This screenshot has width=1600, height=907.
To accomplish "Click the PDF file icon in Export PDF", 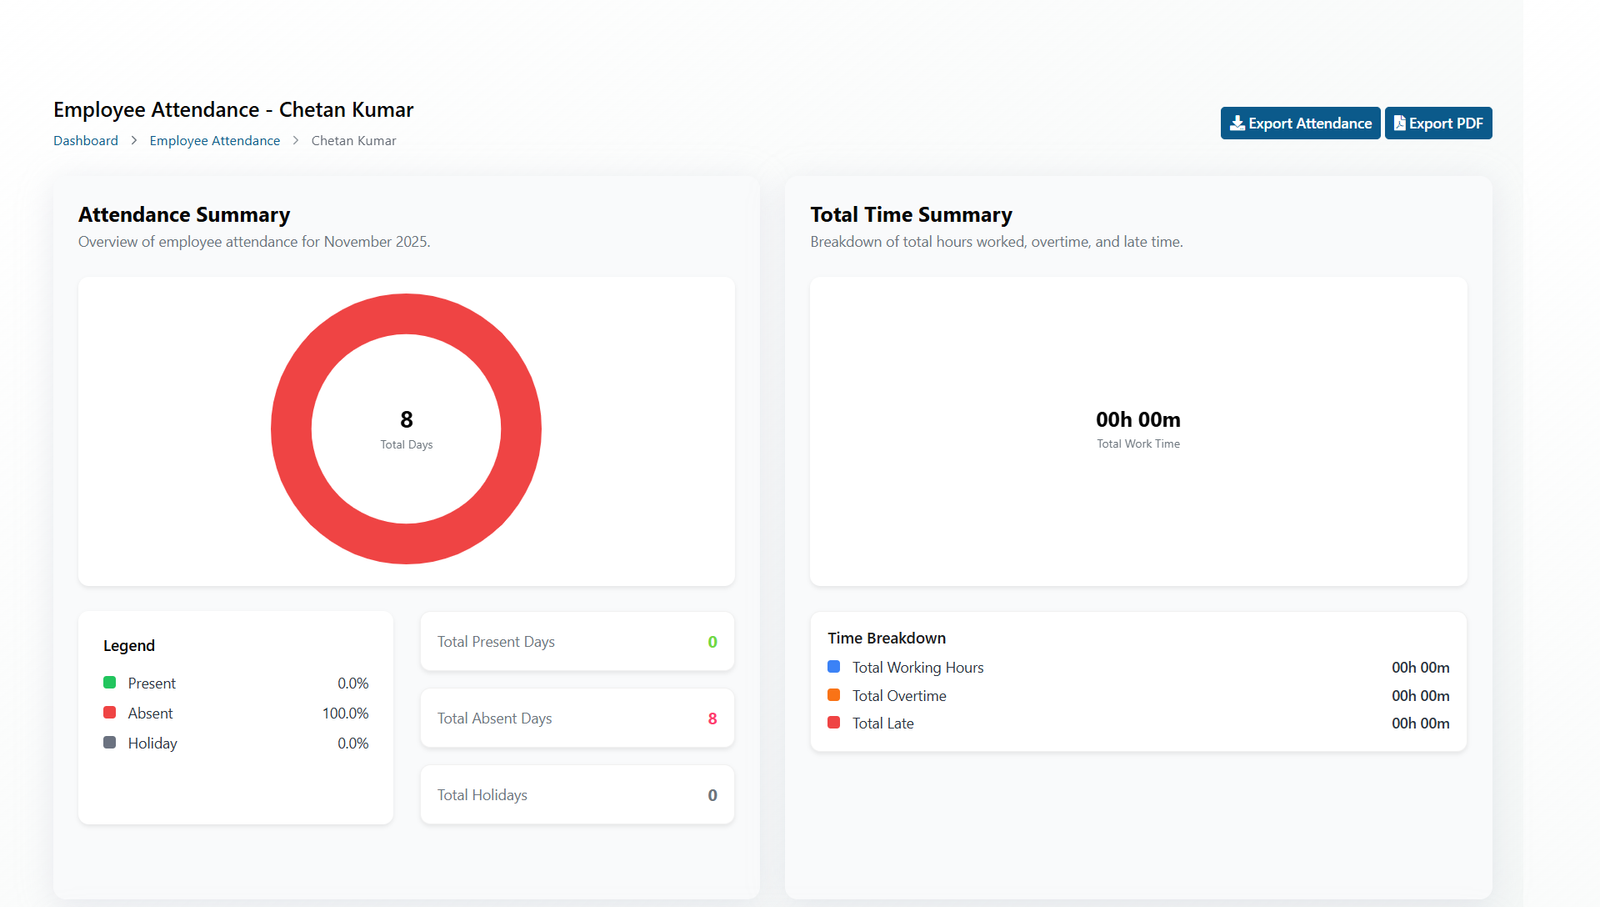I will 1400,123.
